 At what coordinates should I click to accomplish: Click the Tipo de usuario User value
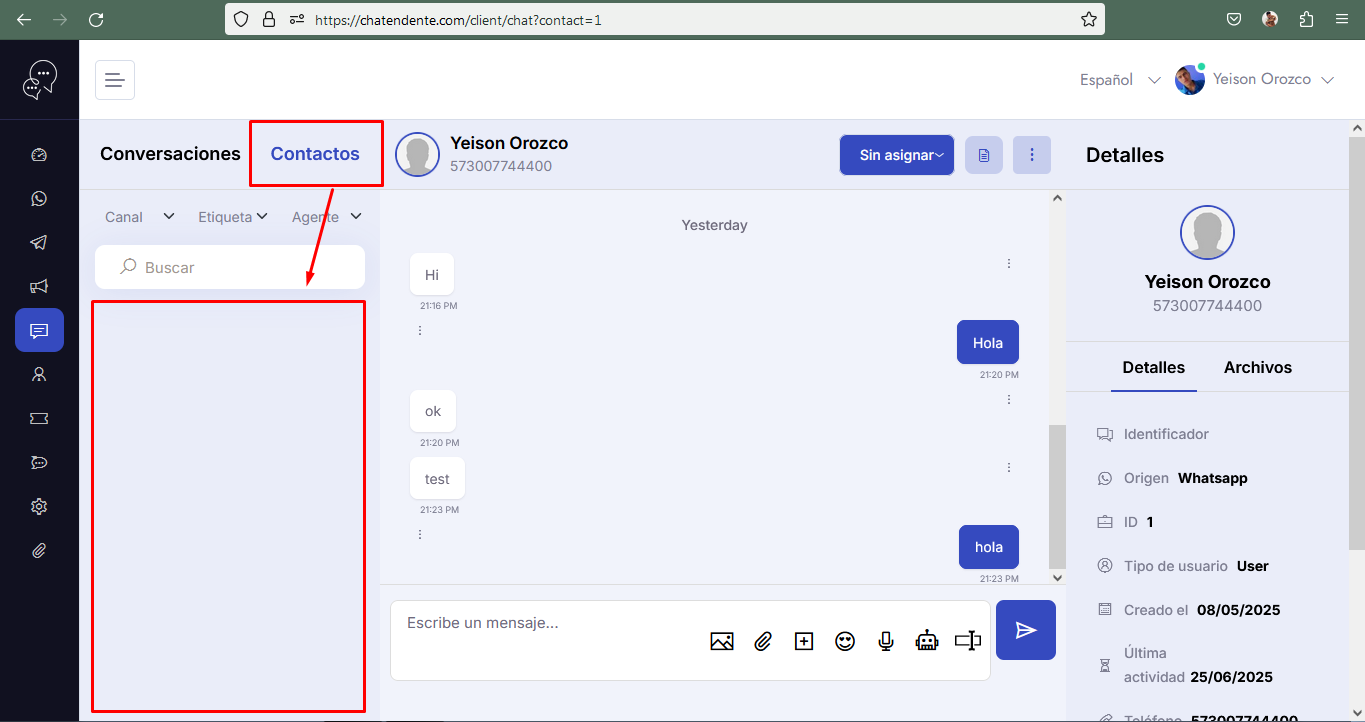(1253, 566)
